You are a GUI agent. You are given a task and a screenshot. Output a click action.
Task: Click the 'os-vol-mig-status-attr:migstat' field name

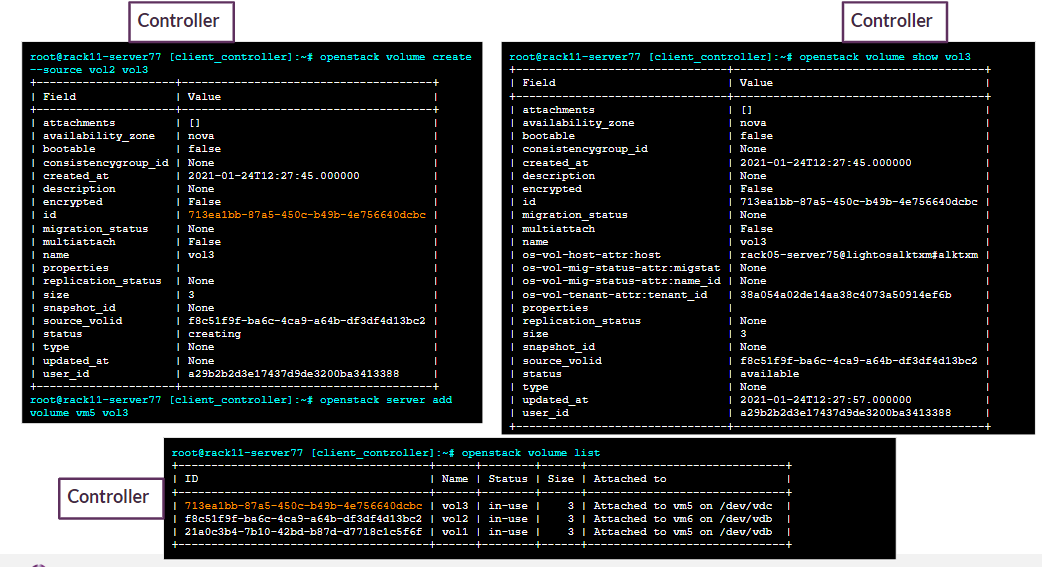pyautogui.click(x=621, y=268)
